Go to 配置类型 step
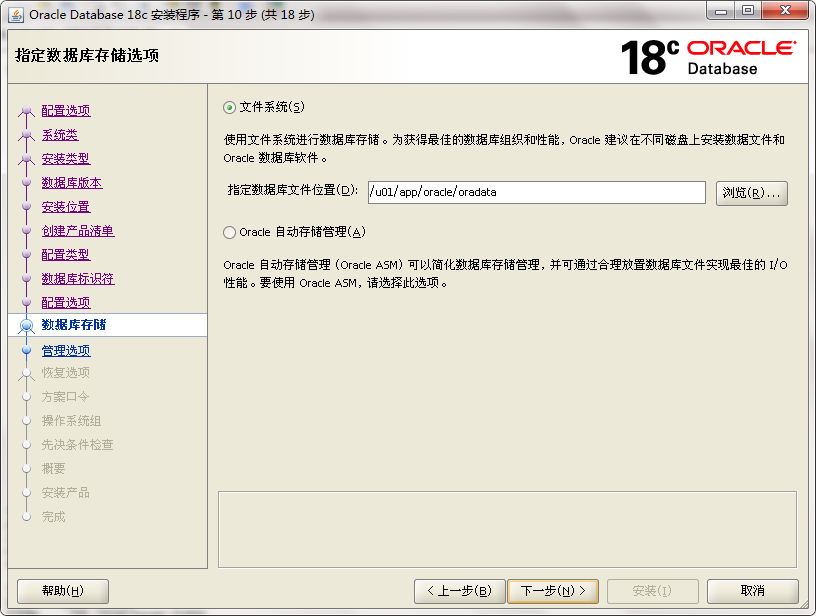 66,254
